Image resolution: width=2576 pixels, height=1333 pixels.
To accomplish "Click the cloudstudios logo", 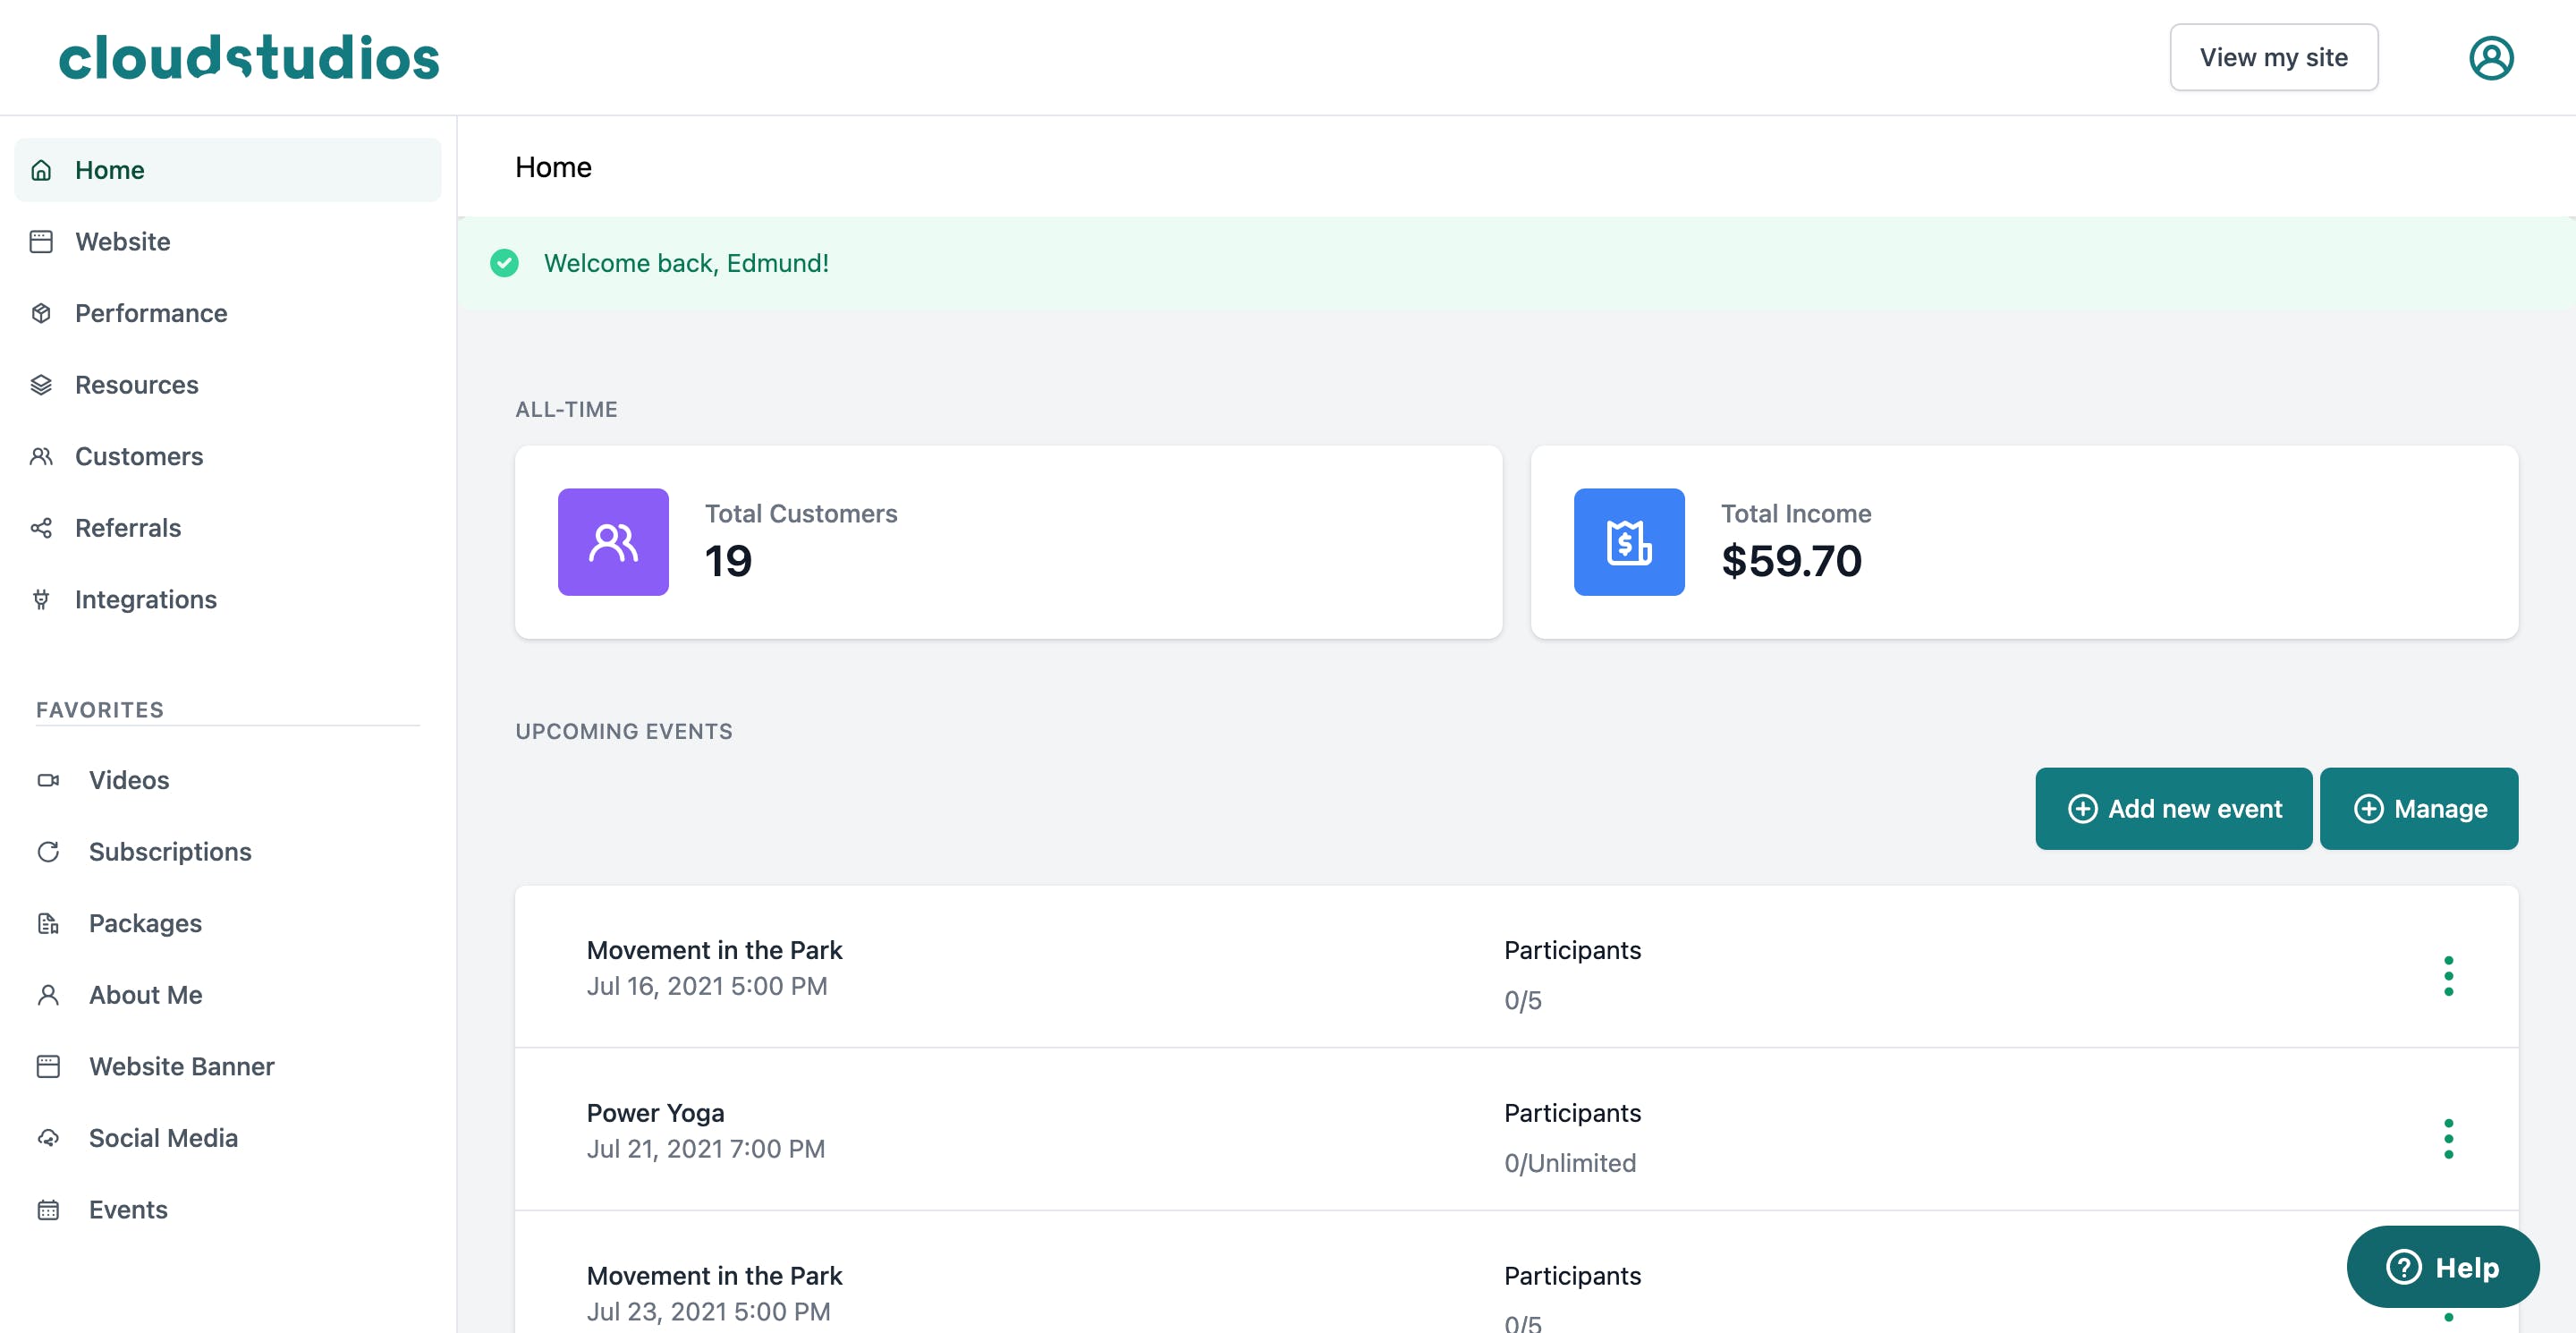I will (x=249, y=57).
